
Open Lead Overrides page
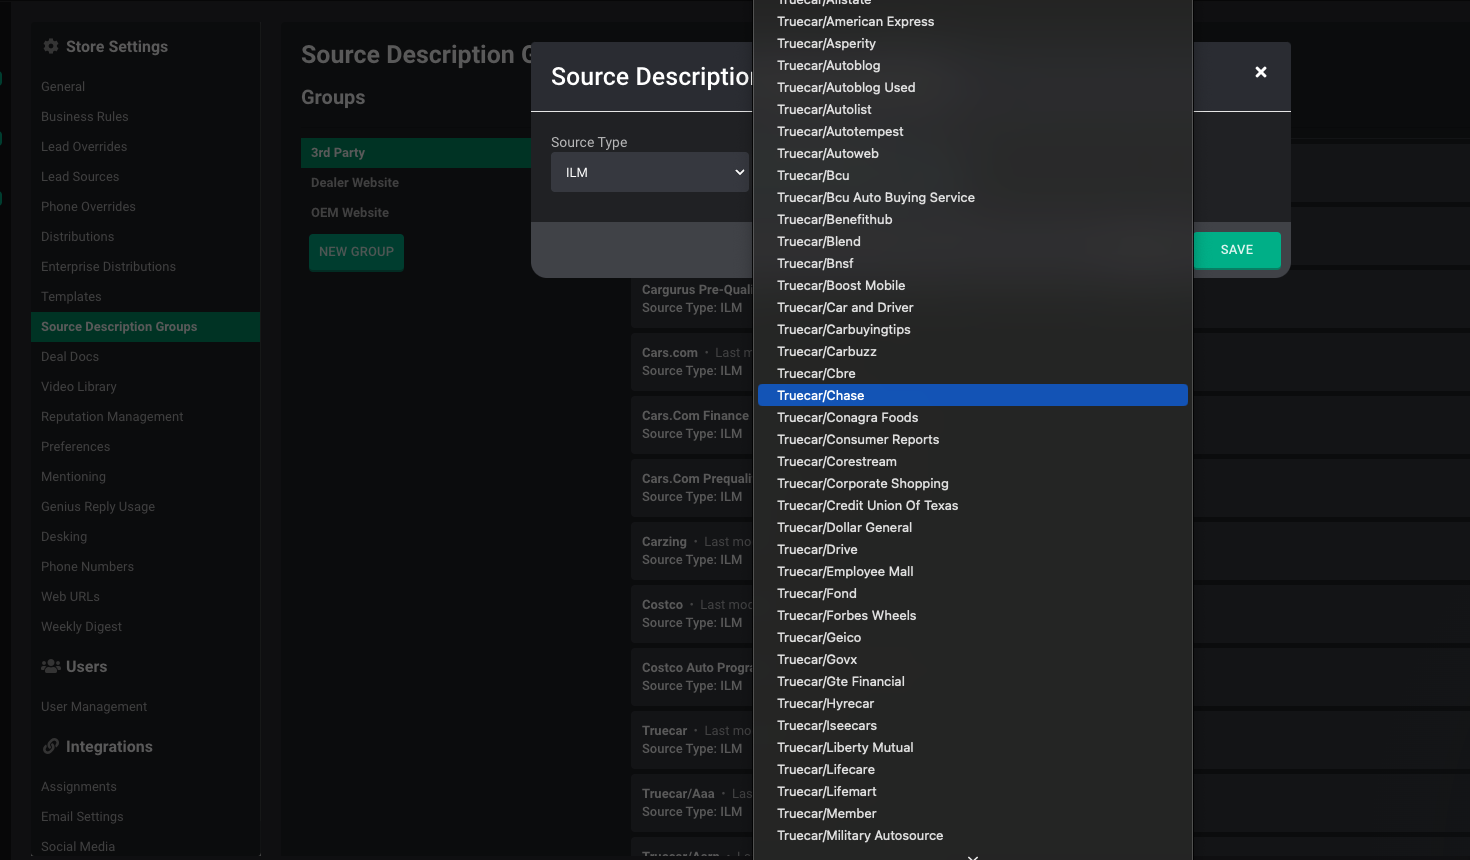(84, 147)
